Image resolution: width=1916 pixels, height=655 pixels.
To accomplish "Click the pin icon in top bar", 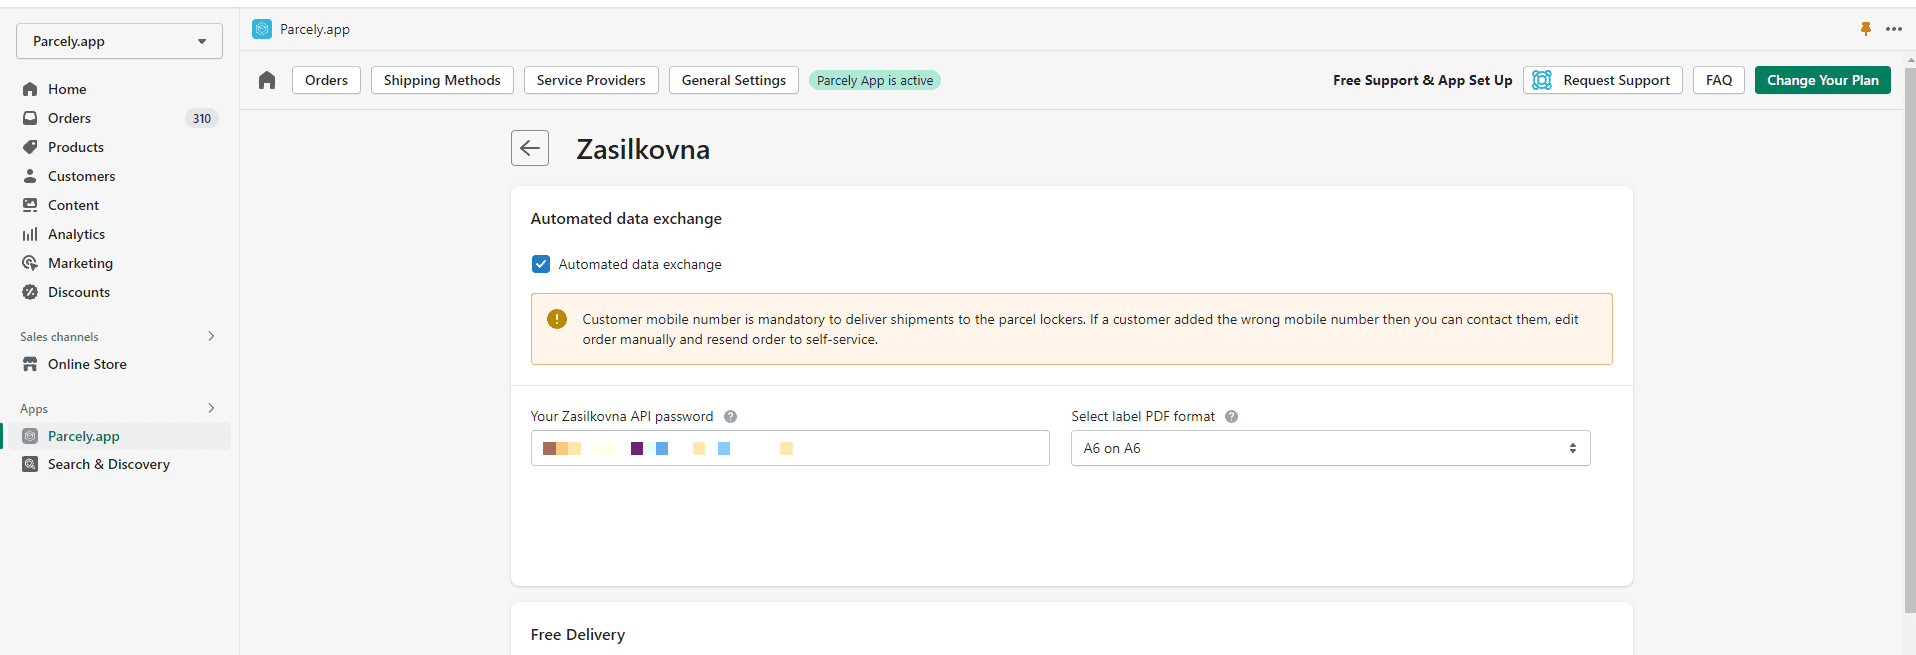I will pyautogui.click(x=1865, y=29).
